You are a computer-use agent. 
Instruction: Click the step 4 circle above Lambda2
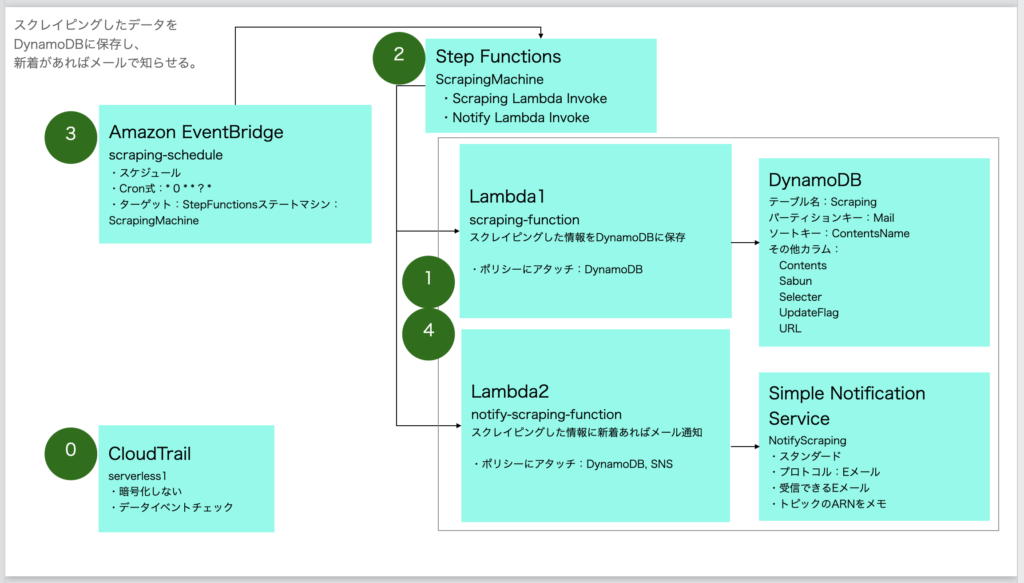pos(428,334)
